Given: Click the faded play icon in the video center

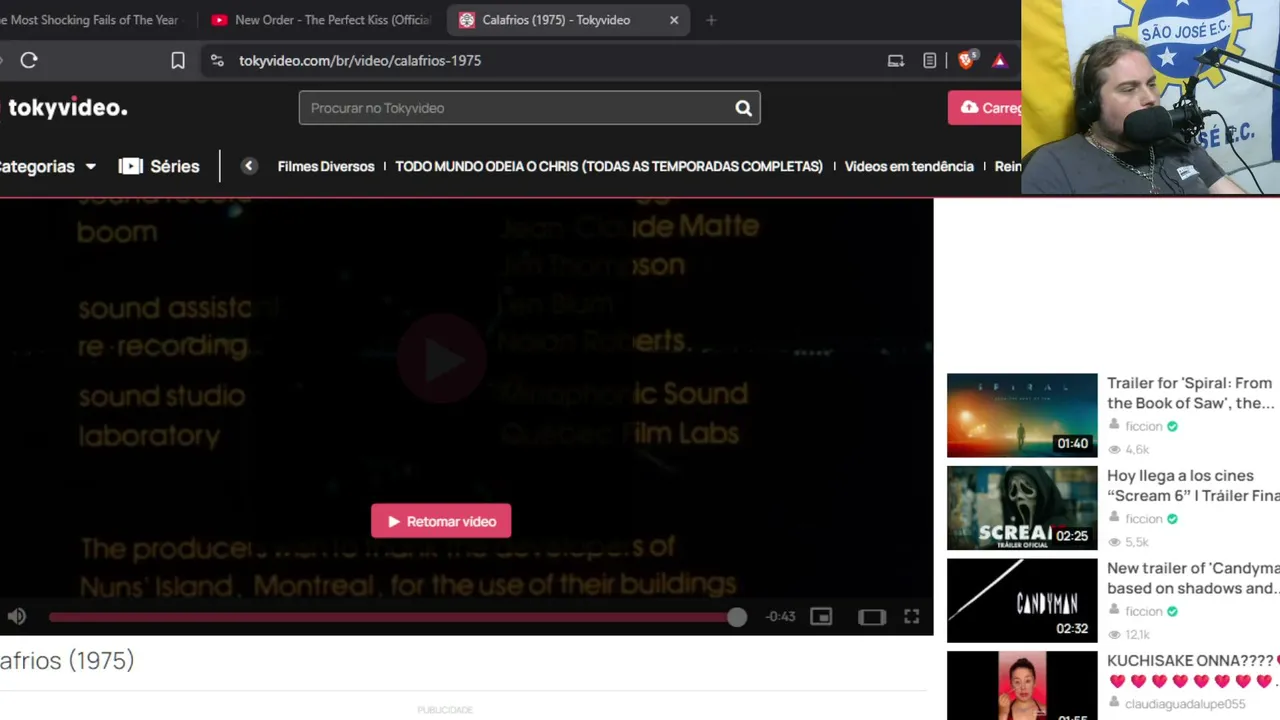Looking at the screenshot, I should (x=441, y=359).
